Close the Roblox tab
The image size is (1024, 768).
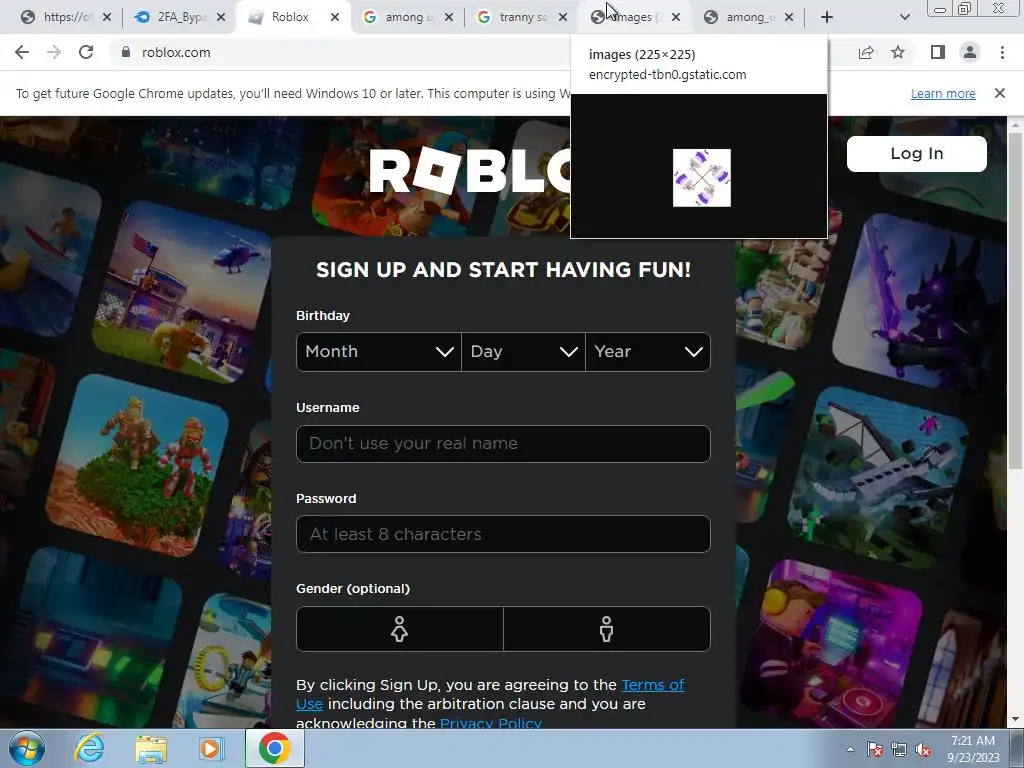tap(334, 17)
